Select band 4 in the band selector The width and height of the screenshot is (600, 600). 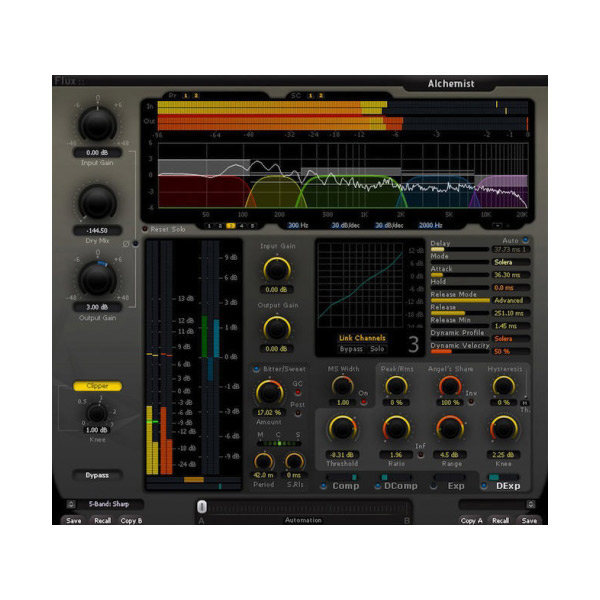click(241, 226)
